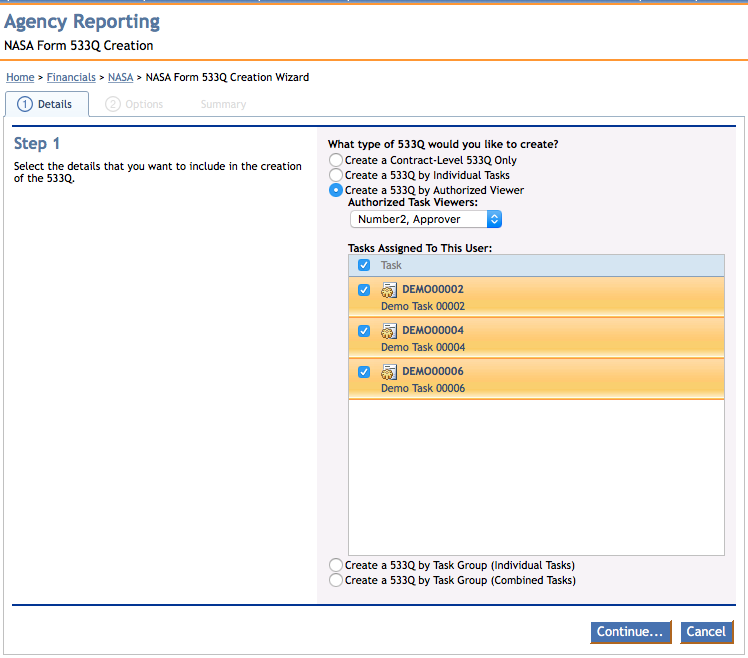Choose 533Q by Task Group (Individual Tasks)

click(336, 565)
